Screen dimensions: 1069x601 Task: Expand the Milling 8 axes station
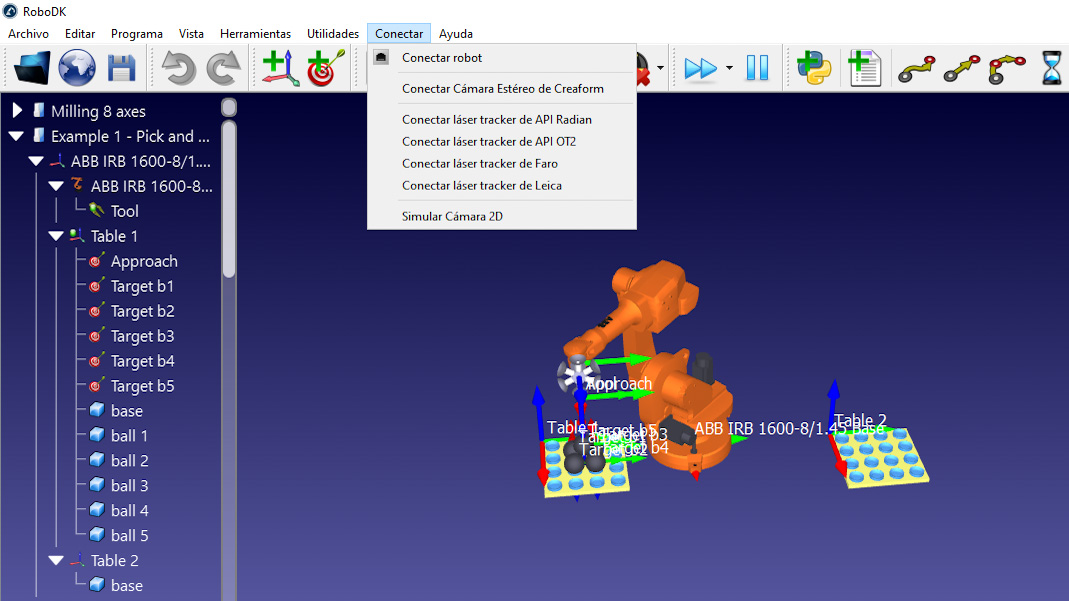pos(17,111)
